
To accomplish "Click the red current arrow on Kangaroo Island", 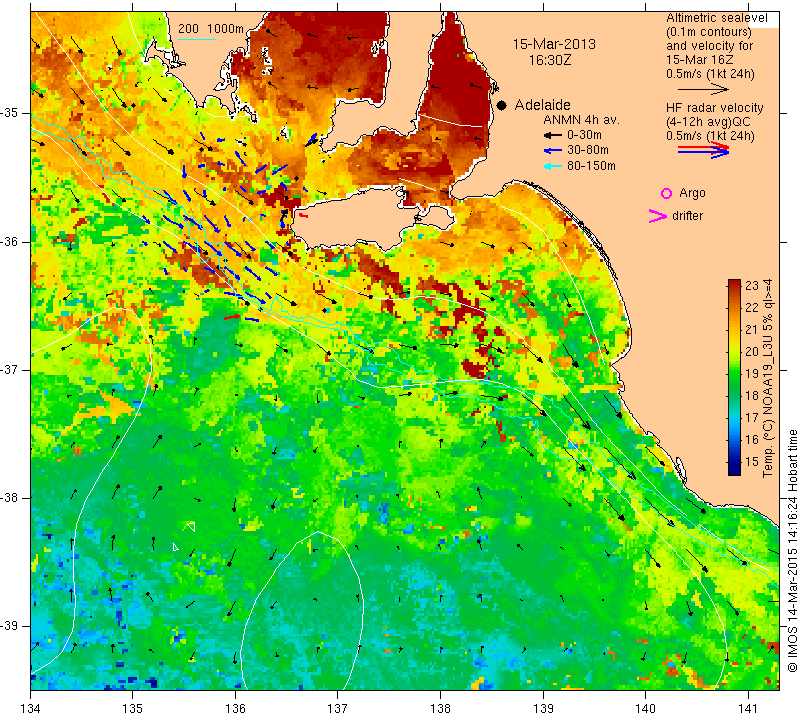I will [x=303, y=216].
